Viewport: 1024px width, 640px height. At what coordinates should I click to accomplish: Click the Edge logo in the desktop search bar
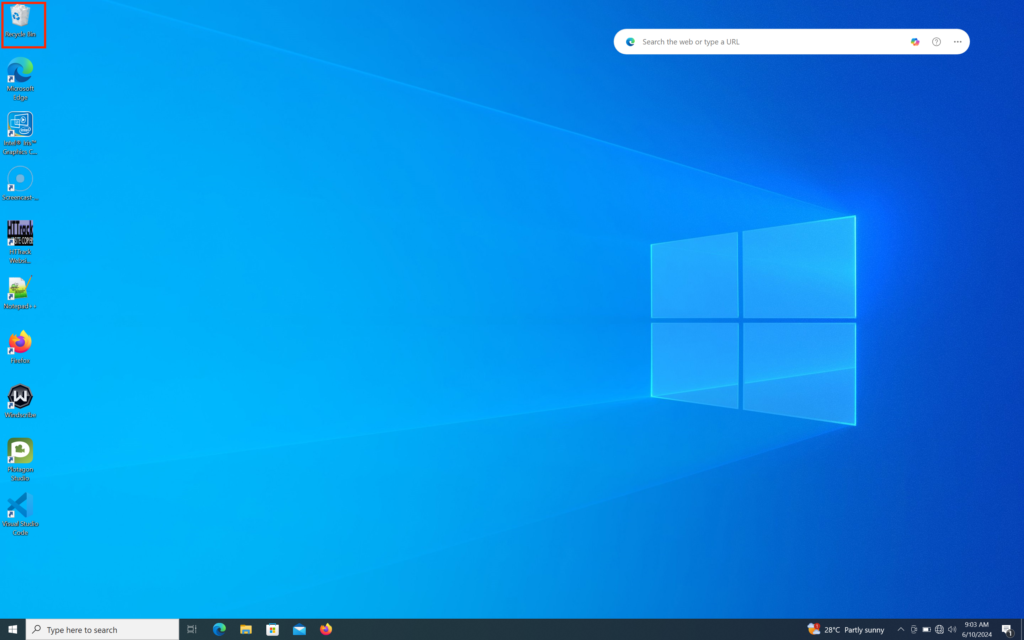pyautogui.click(x=630, y=42)
